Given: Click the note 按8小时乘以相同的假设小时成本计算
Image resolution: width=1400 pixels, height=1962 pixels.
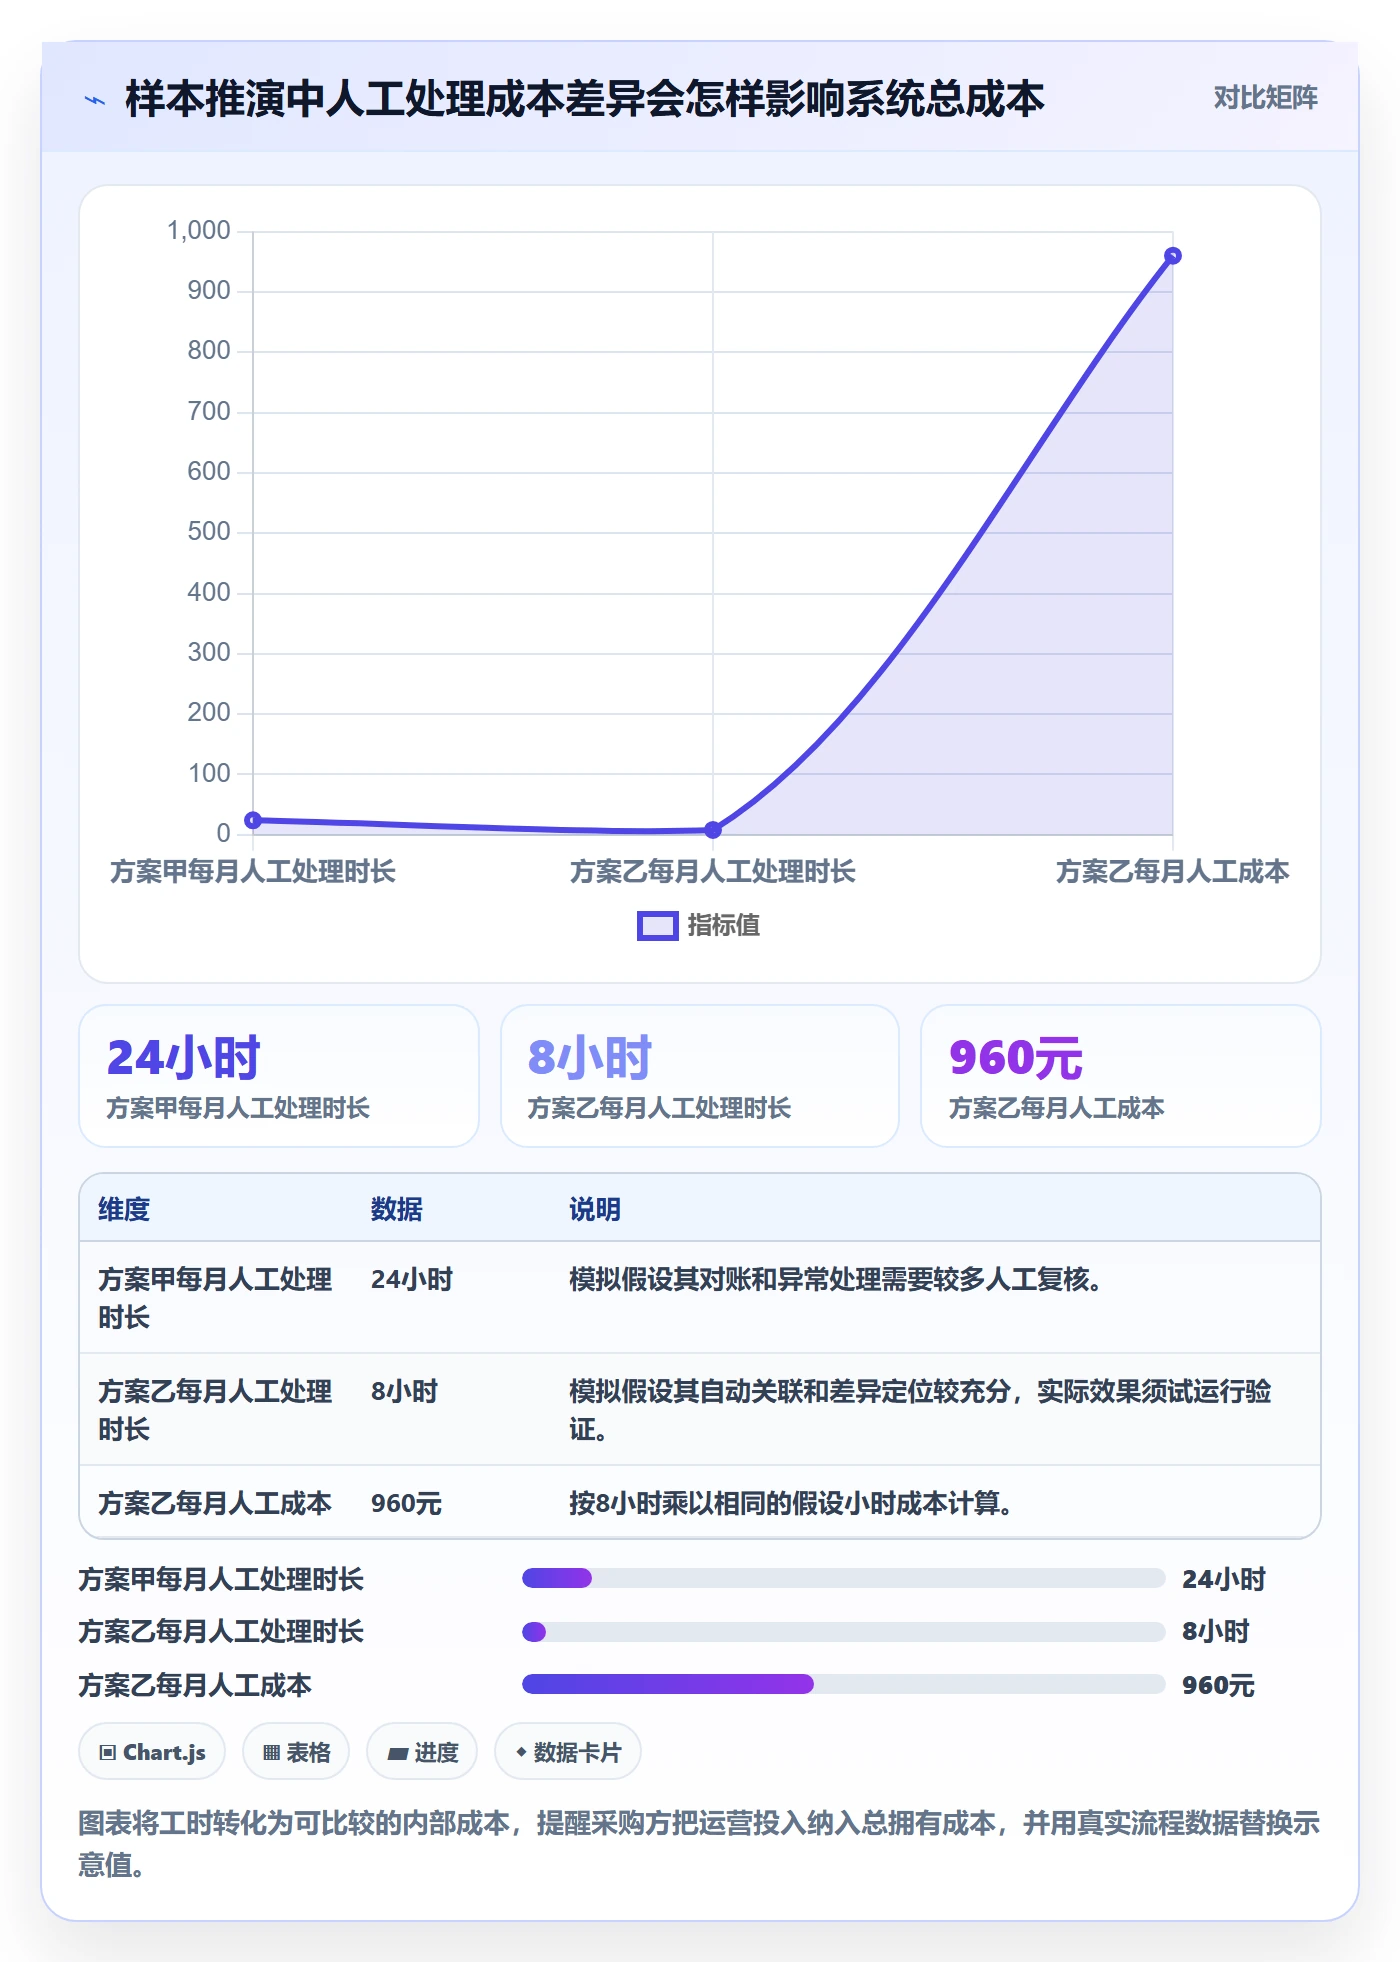Looking at the screenshot, I should coord(791,1503).
